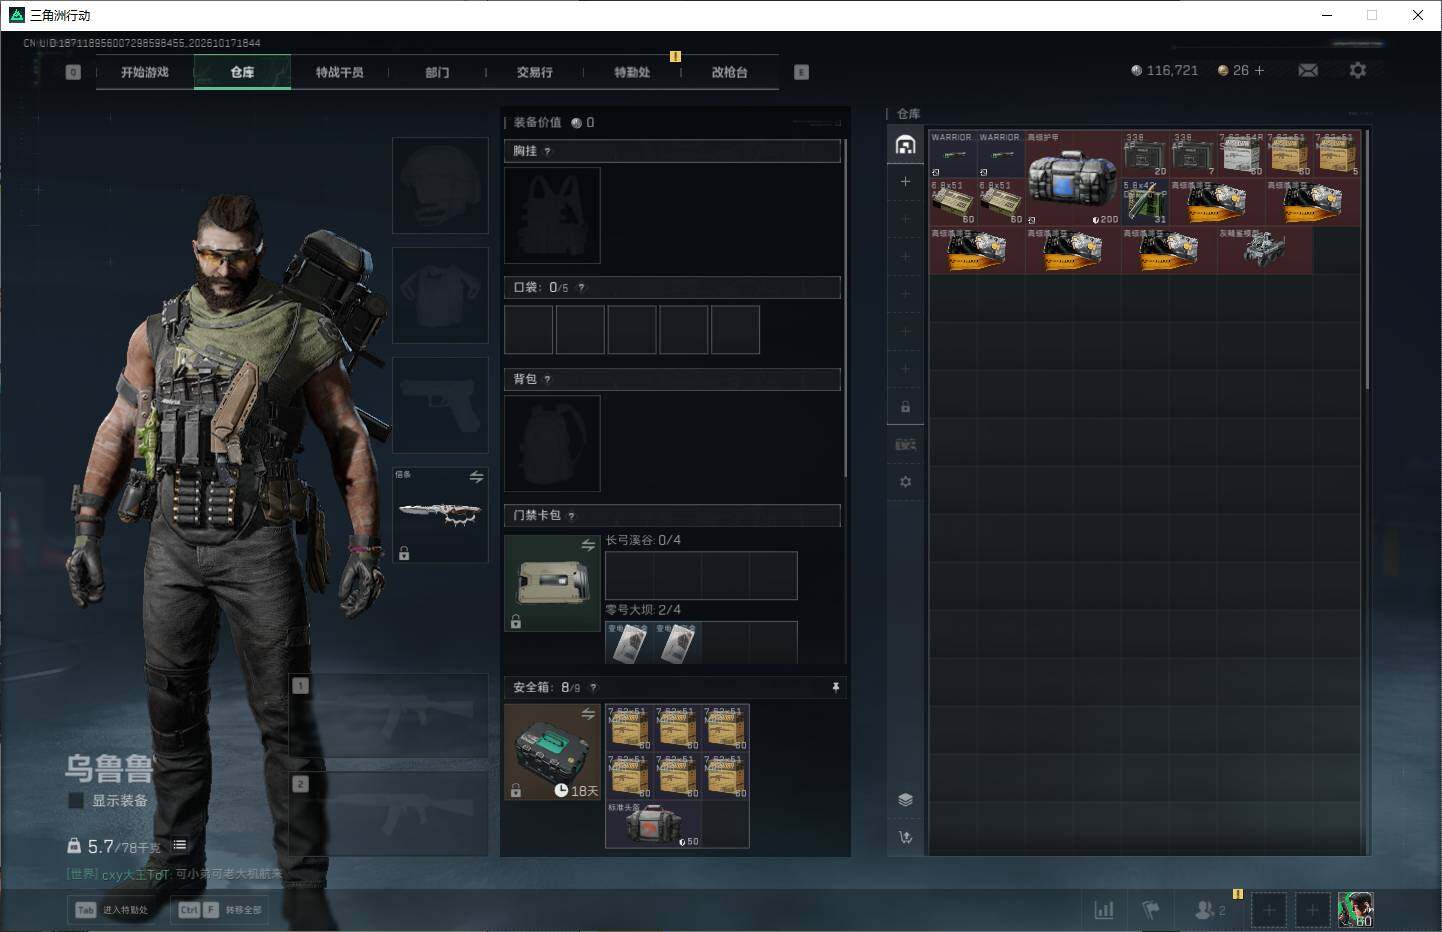
Task: Click the plus next to the 26 currency
Action: pyautogui.click(x=1259, y=70)
